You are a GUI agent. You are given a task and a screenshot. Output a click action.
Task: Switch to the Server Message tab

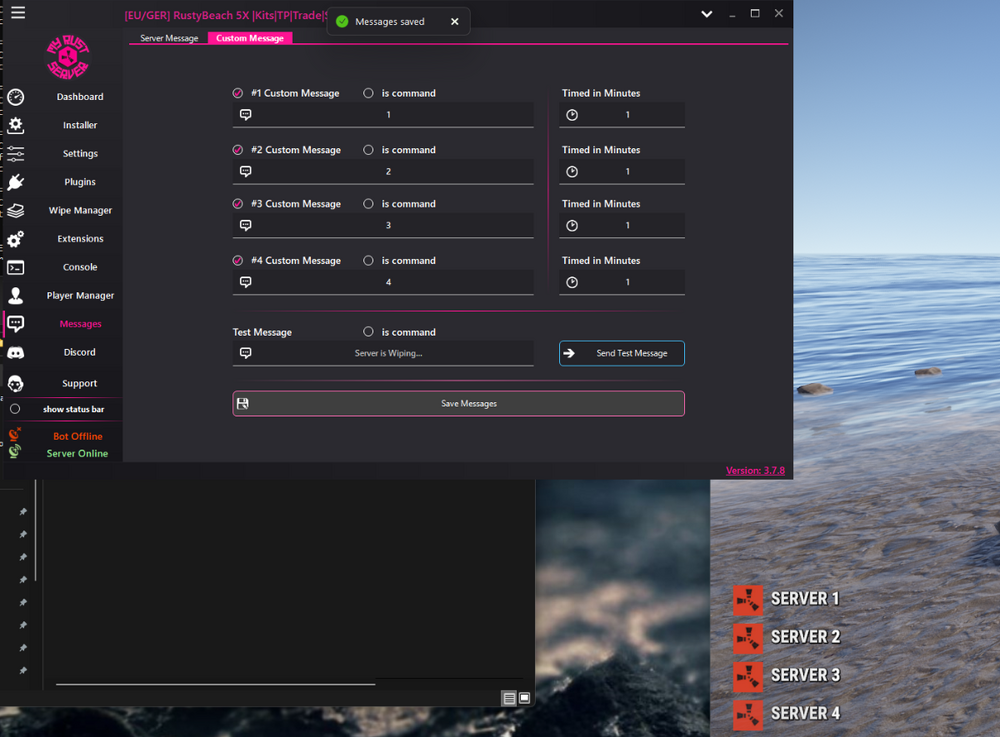pos(167,38)
